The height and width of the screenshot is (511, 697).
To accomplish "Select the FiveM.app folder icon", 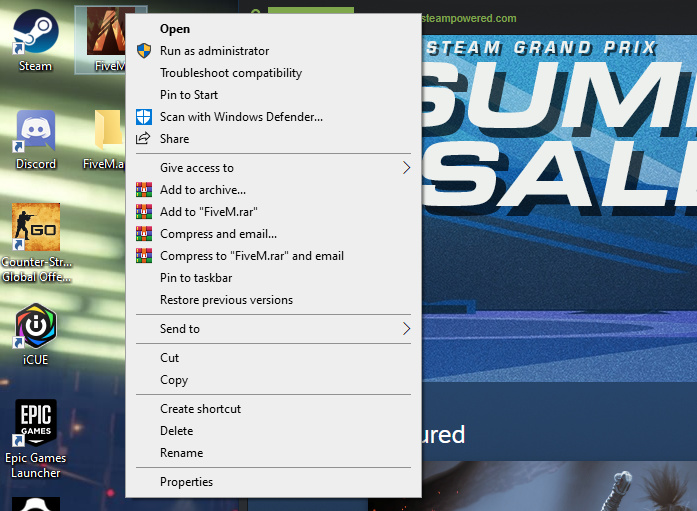I will point(108,130).
